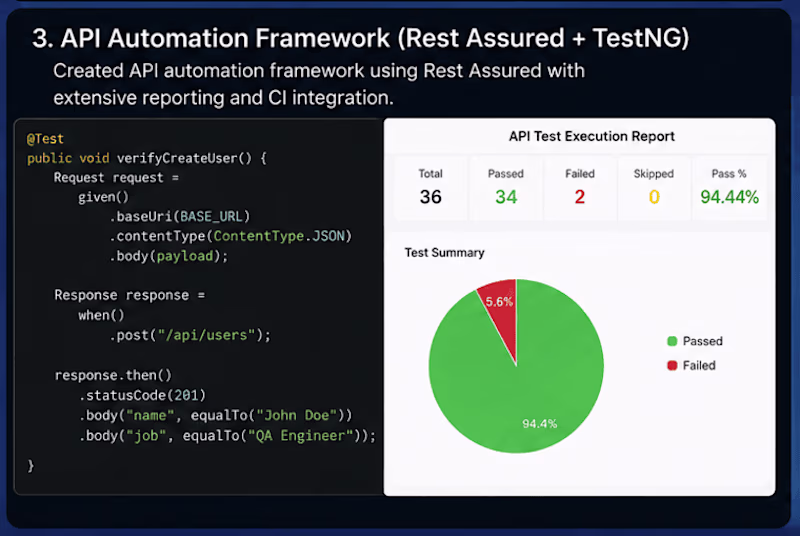Viewport: 800px width, 536px height.
Task: Click the Request request = line
Action: [x=116, y=177]
